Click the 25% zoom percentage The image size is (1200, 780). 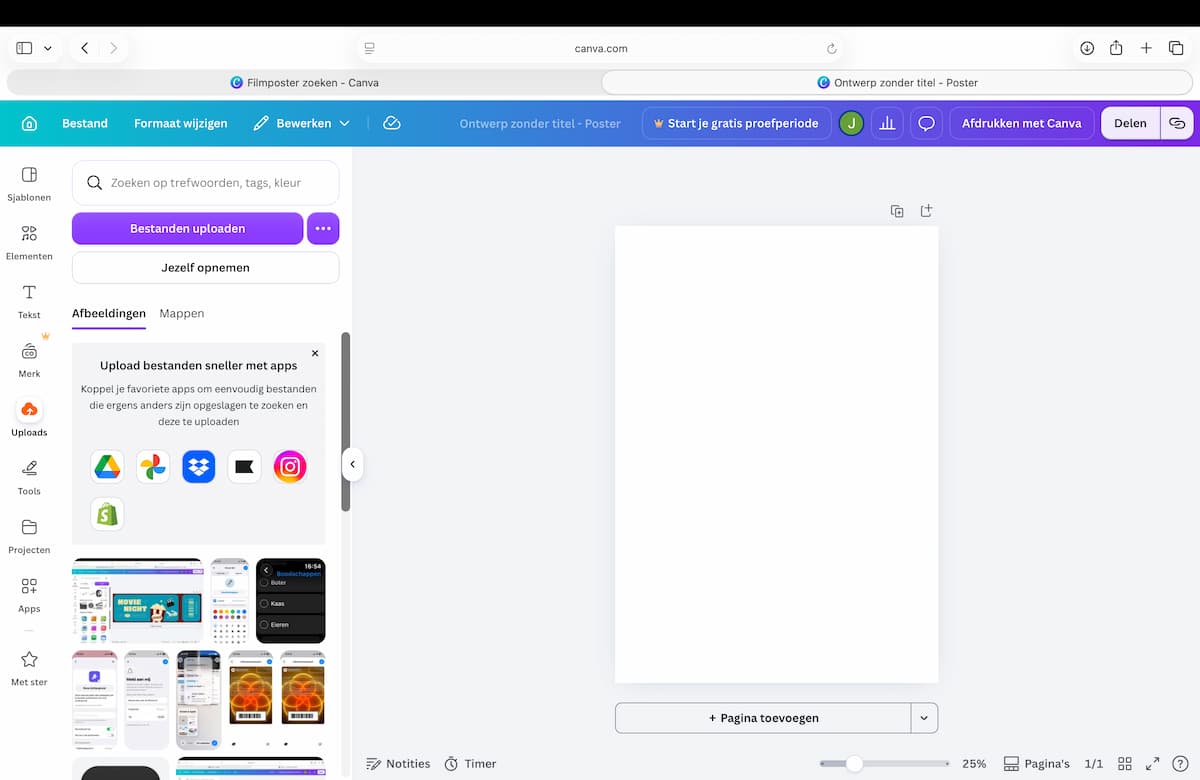(974, 763)
